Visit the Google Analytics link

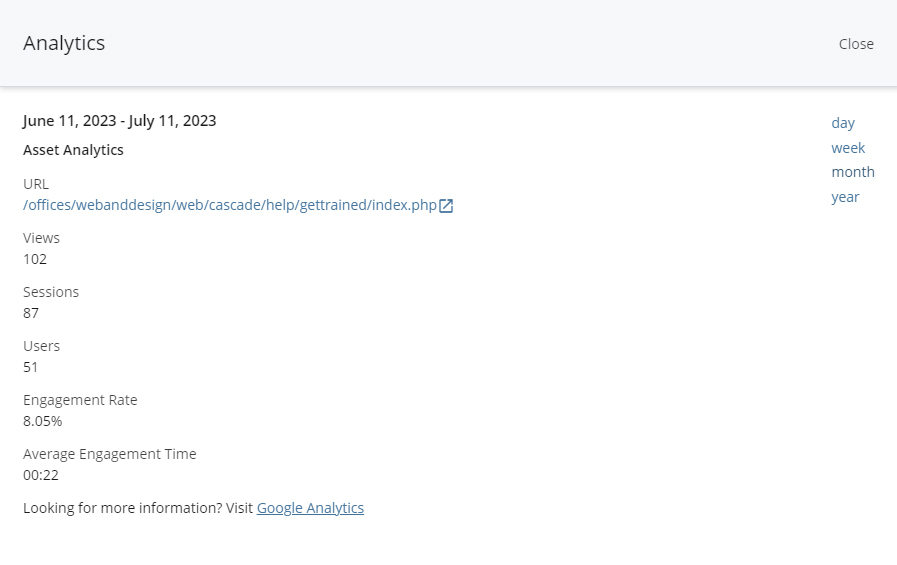(x=310, y=508)
